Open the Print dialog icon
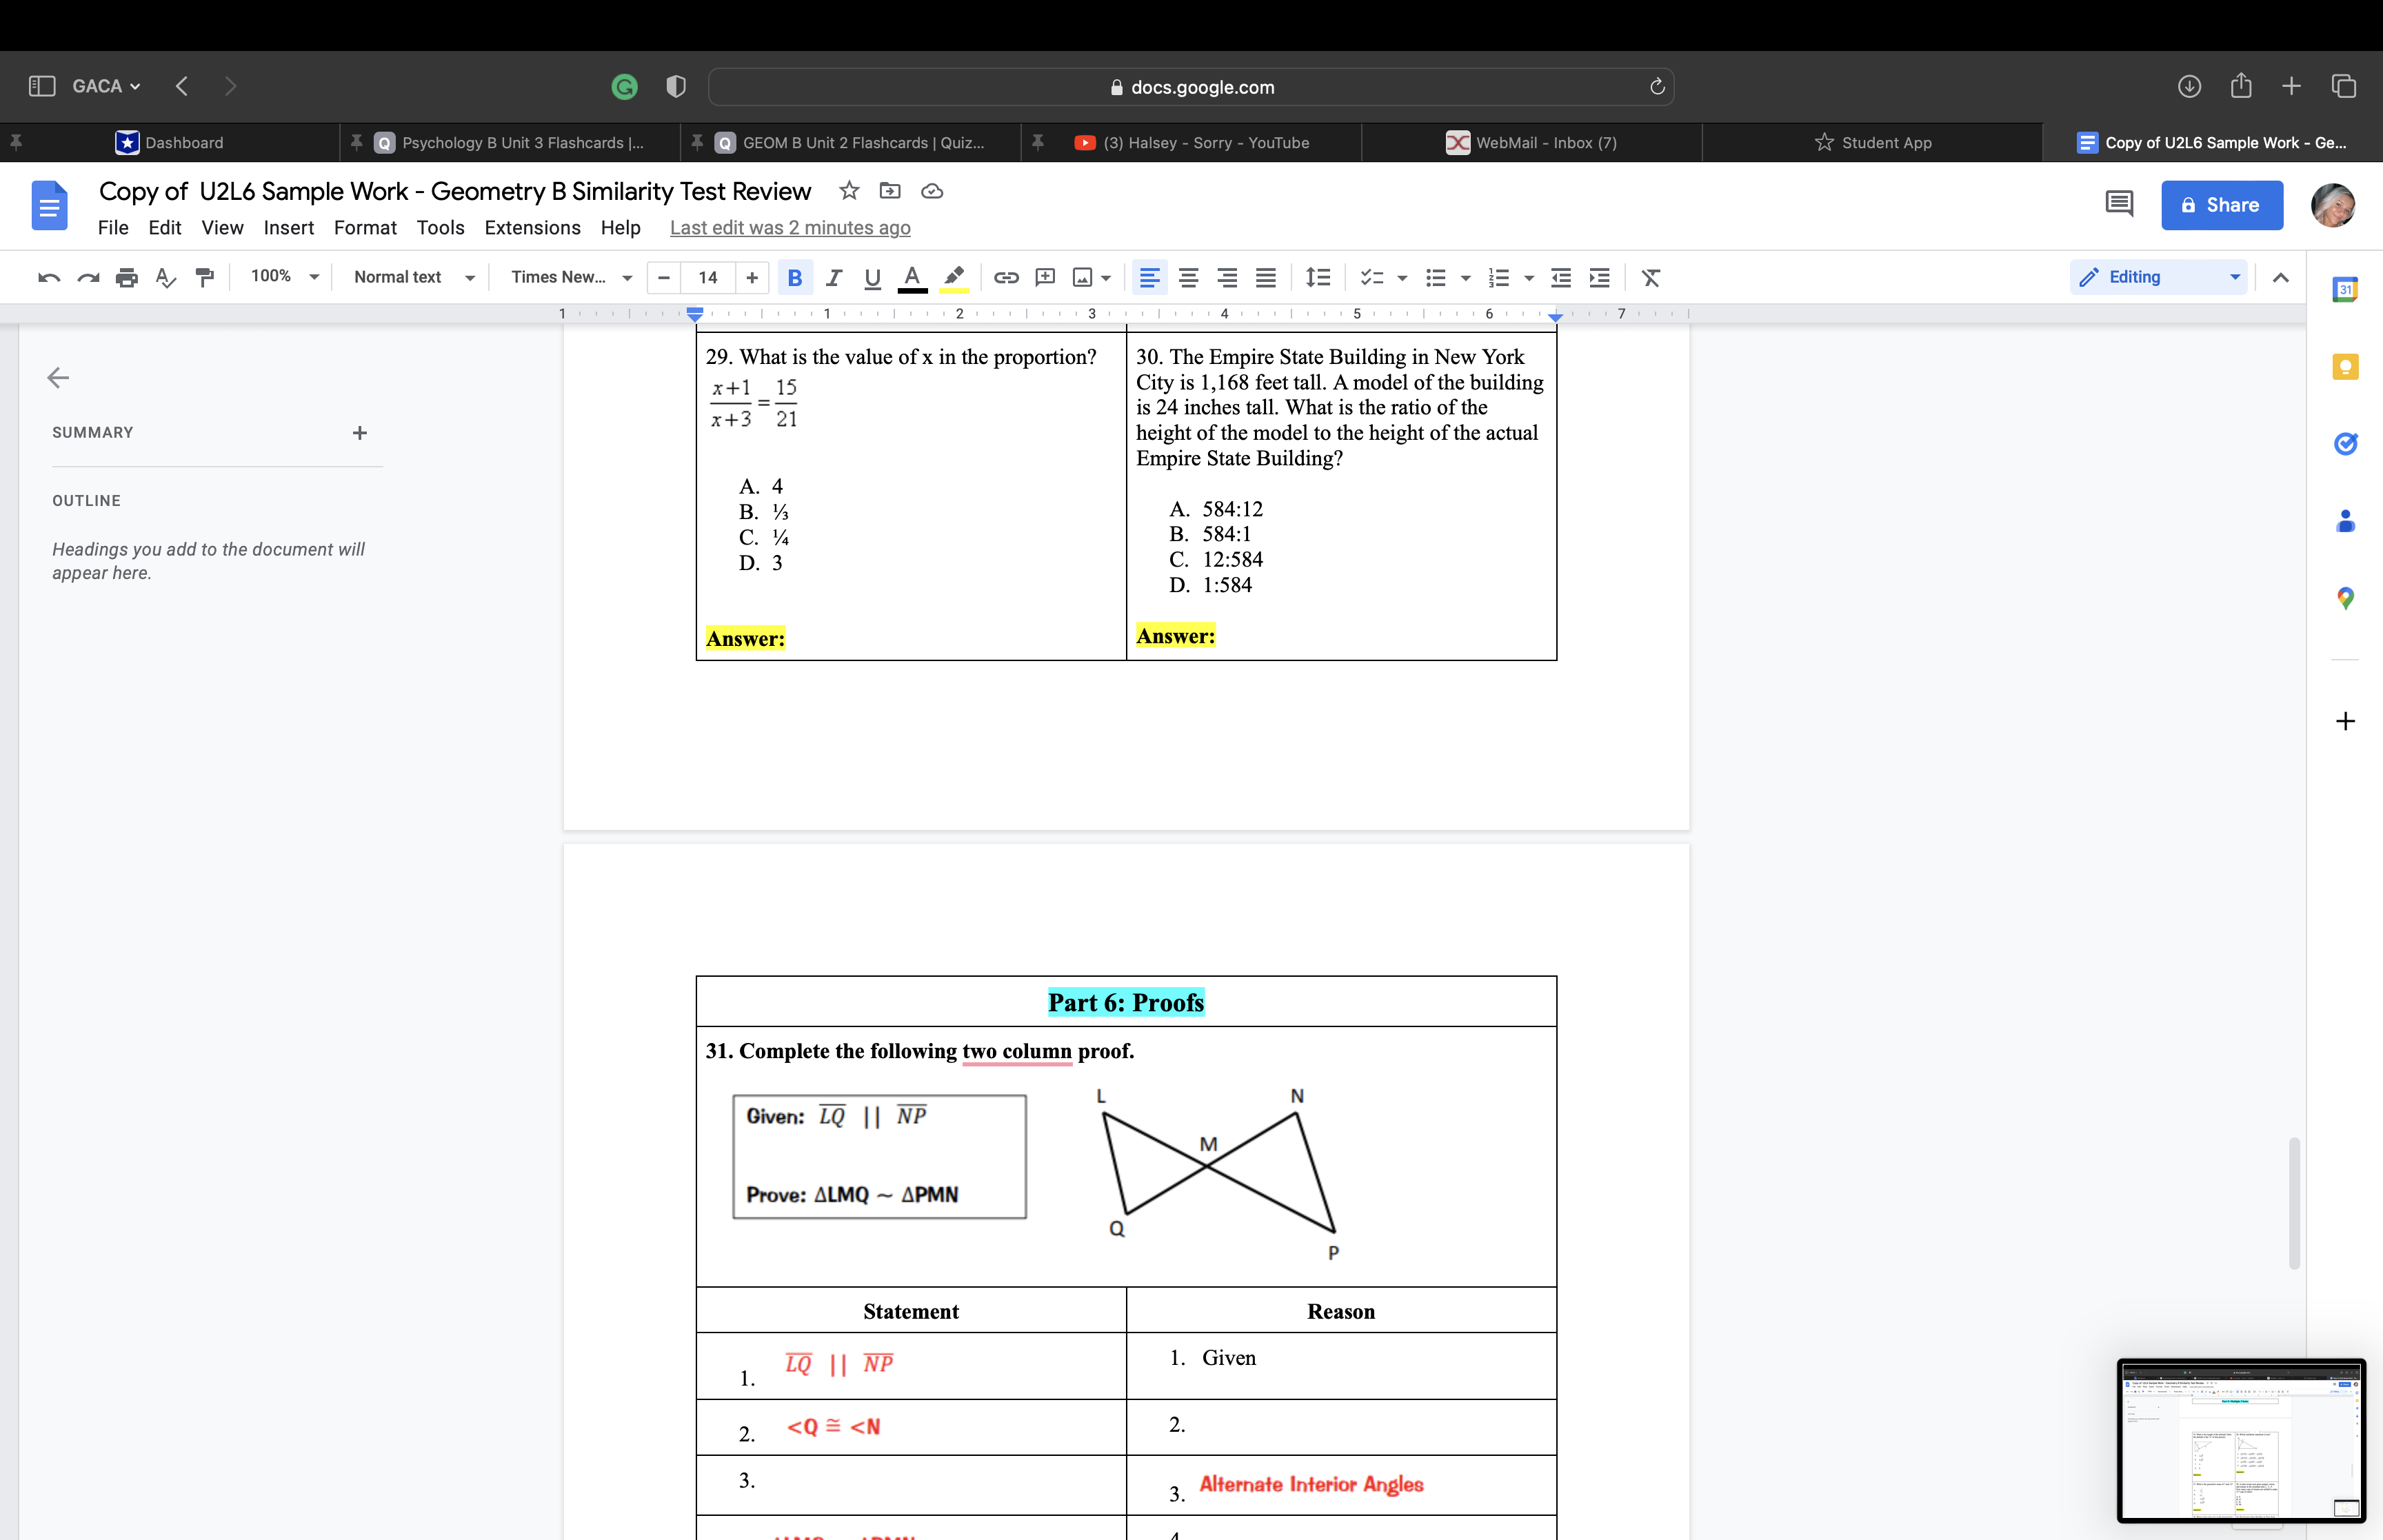This screenshot has height=1540, width=2383. tap(127, 277)
